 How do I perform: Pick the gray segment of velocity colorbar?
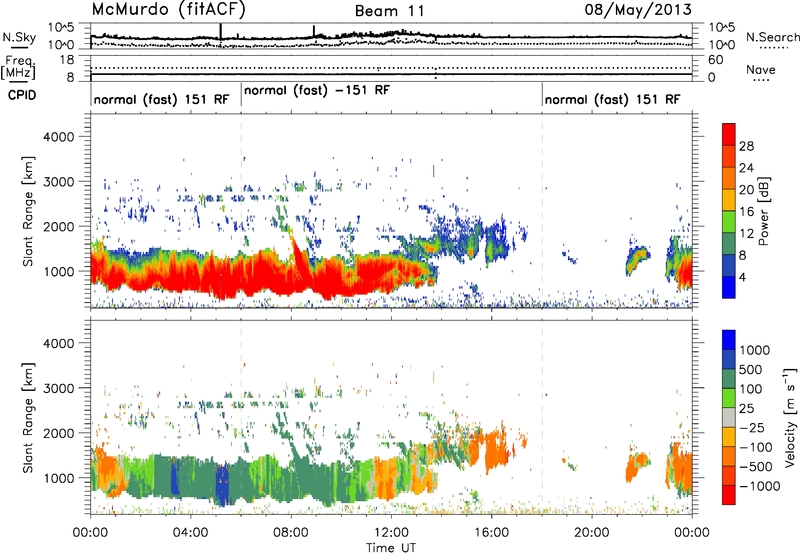point(729,417)
